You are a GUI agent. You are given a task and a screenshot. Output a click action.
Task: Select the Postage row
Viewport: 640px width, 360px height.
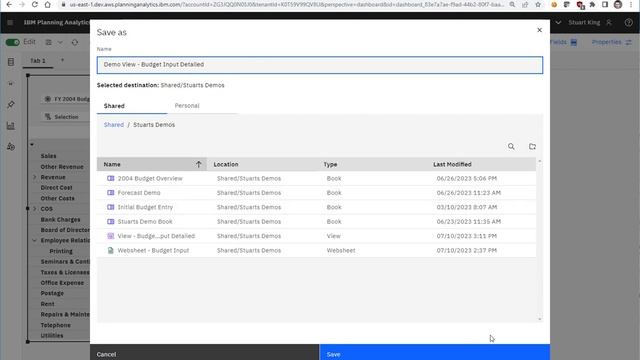pos(52,293)
